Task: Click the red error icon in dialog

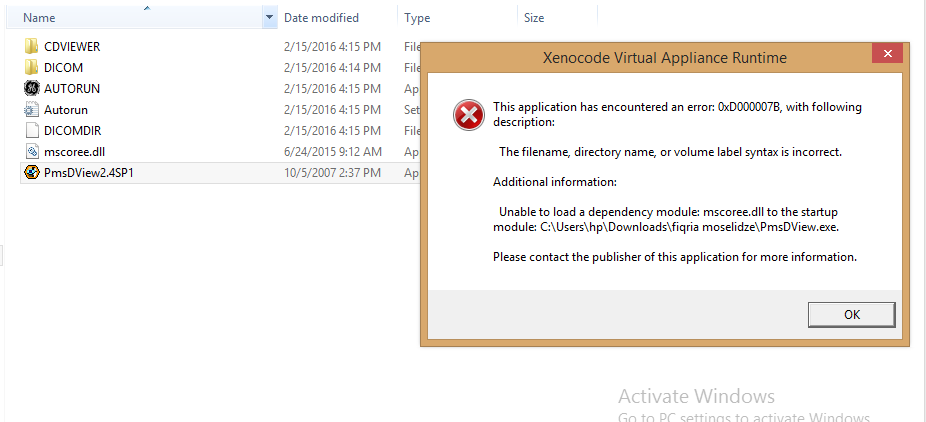Action: [x=467, y=115]
